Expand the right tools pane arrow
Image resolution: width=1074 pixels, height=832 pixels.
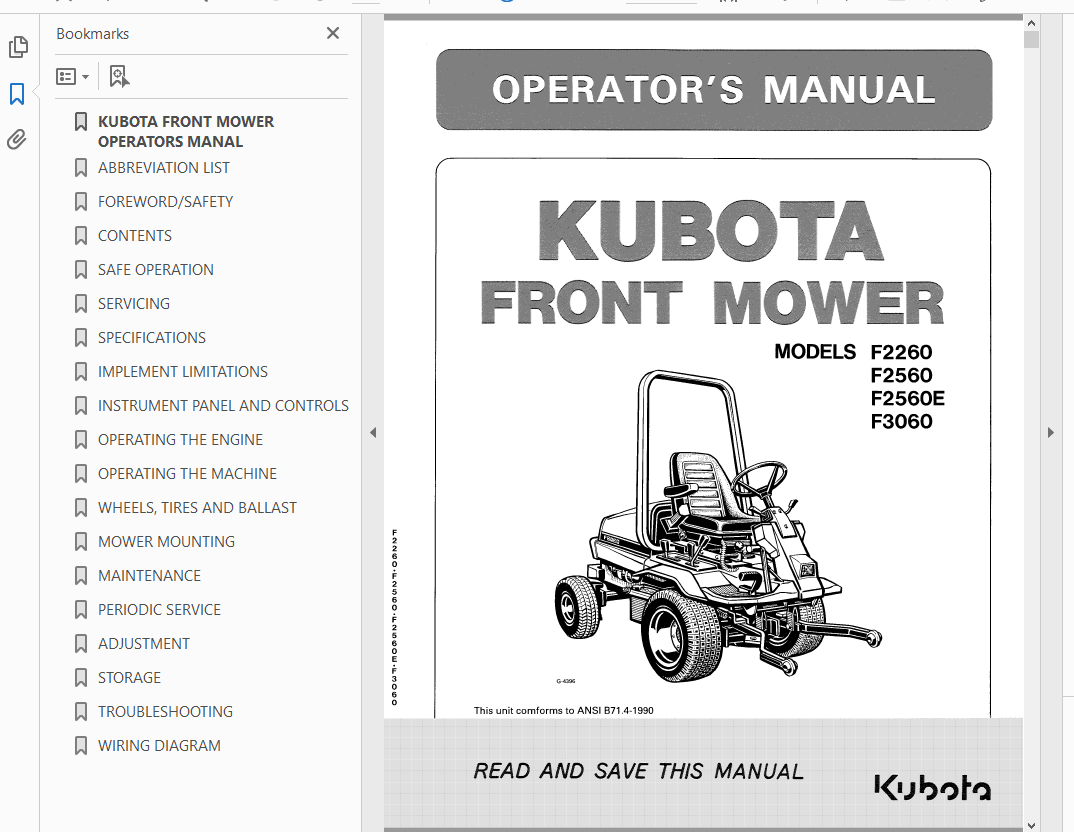point(1051,433)
